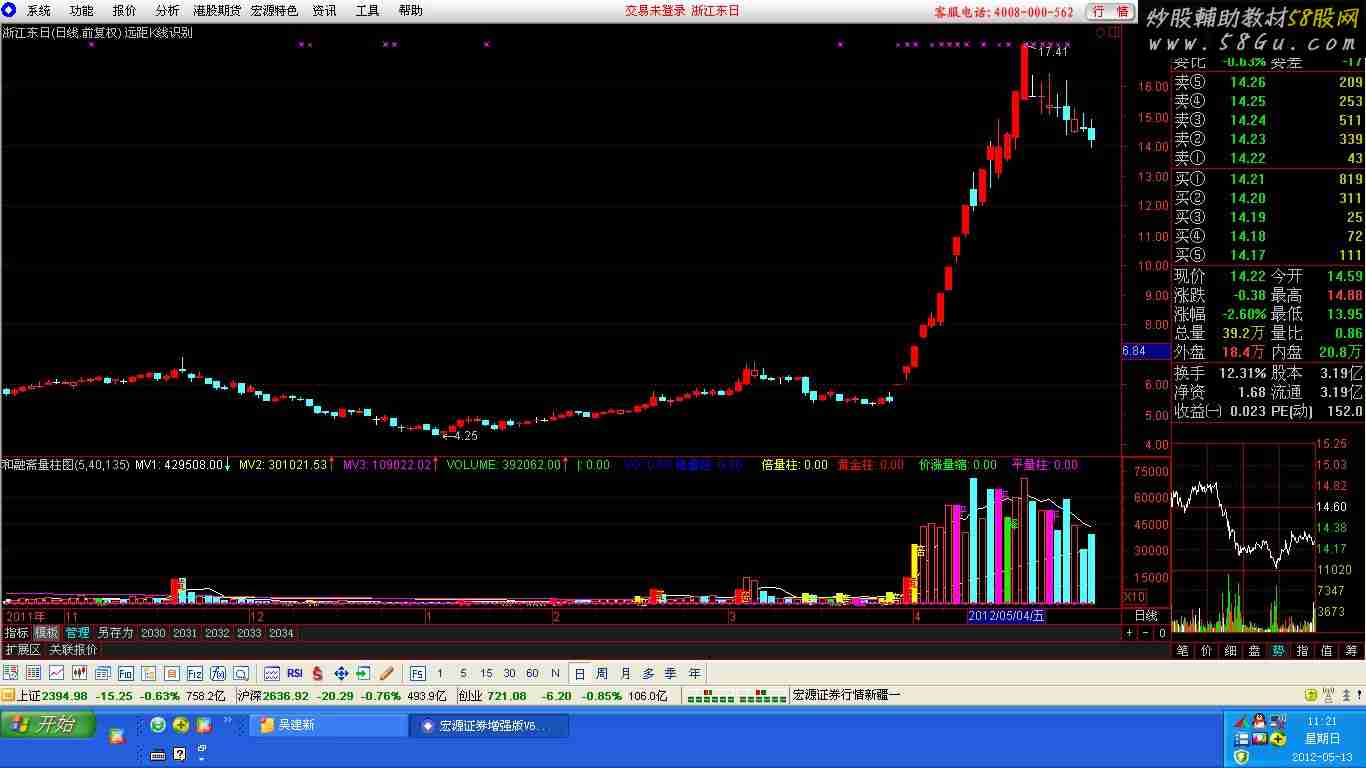The image size is (1366, 768).
Task: Switch to the 筹 side panel tab
Action: click(x=1350, y=650)
